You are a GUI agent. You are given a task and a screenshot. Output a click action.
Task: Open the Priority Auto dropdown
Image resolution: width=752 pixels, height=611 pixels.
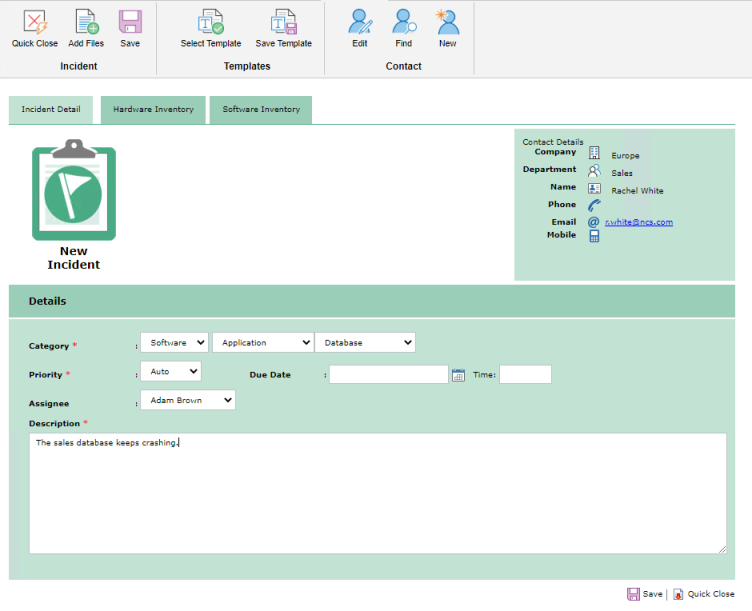click(170, 372)
